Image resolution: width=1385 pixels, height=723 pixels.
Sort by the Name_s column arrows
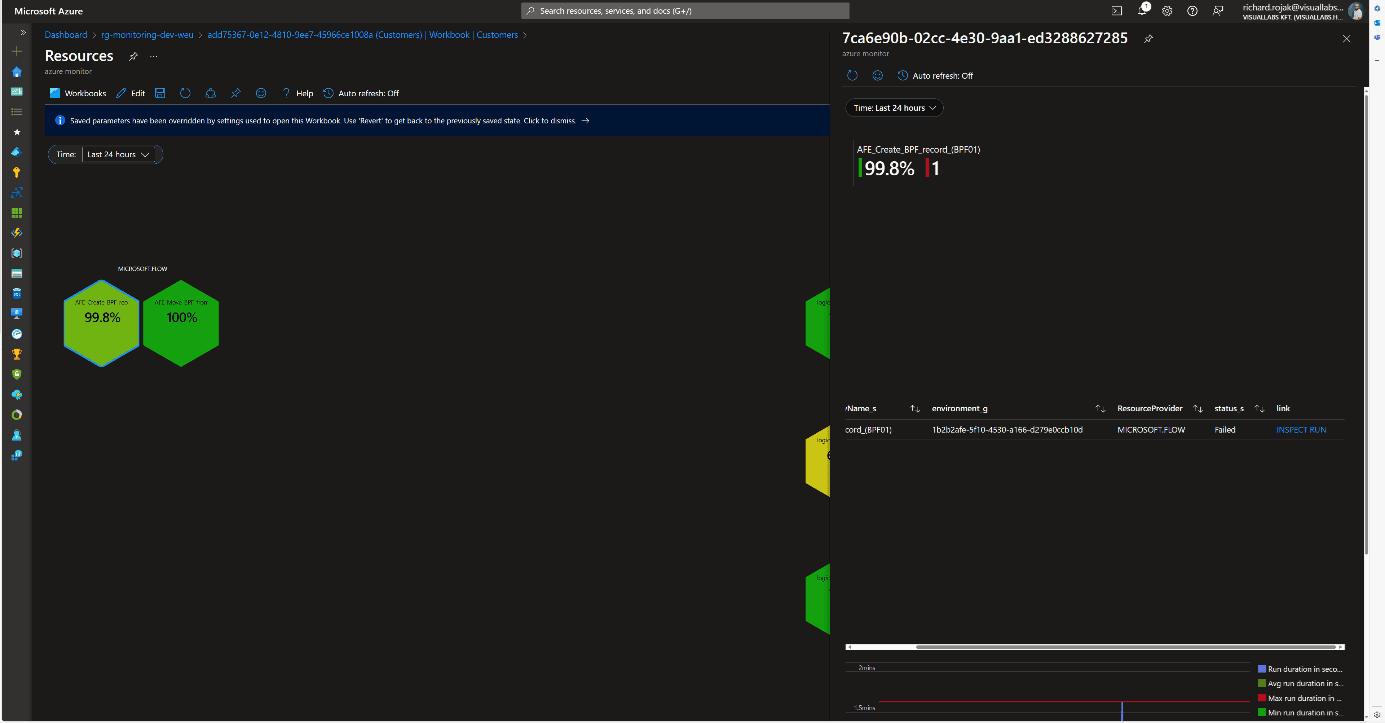[915, 408]
